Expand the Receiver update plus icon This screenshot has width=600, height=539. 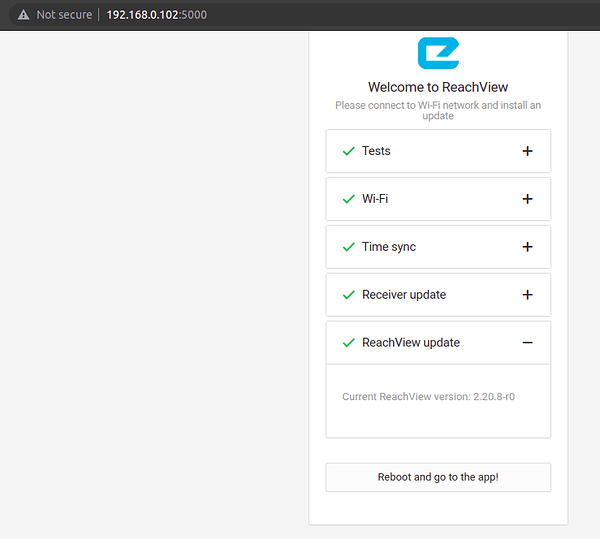click(x=527, y=295)
